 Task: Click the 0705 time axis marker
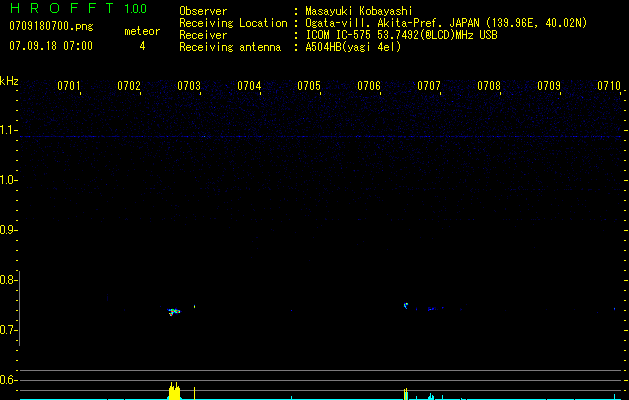[309, 86]
